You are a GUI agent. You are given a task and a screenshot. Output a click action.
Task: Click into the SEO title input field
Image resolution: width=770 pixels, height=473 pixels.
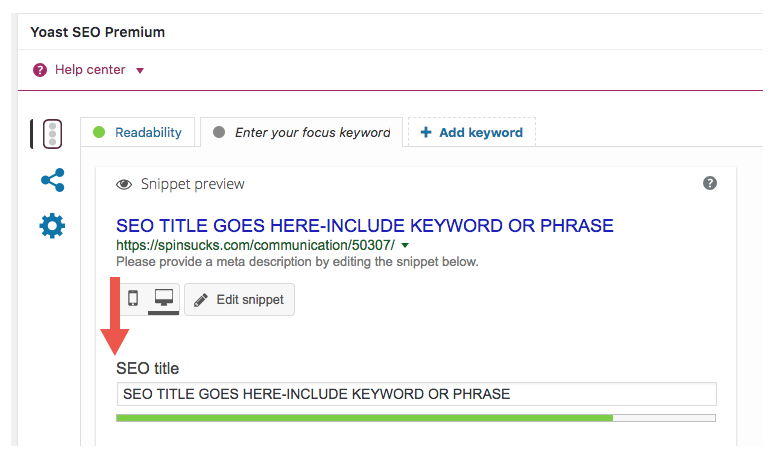coord(415,394)
